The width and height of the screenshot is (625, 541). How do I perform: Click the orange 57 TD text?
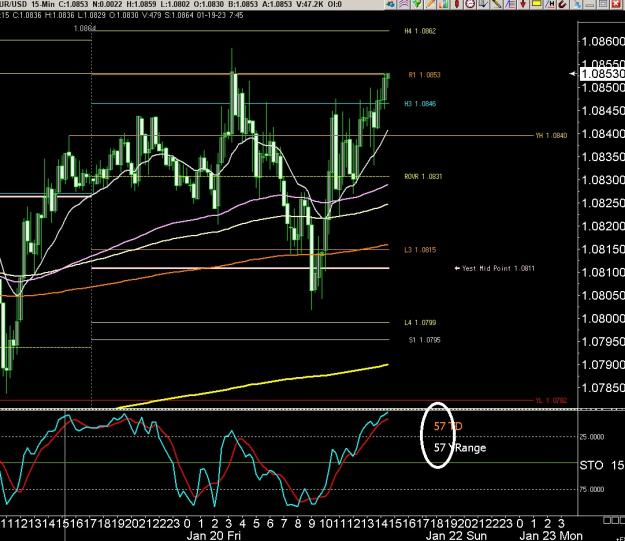click(448, 426)
